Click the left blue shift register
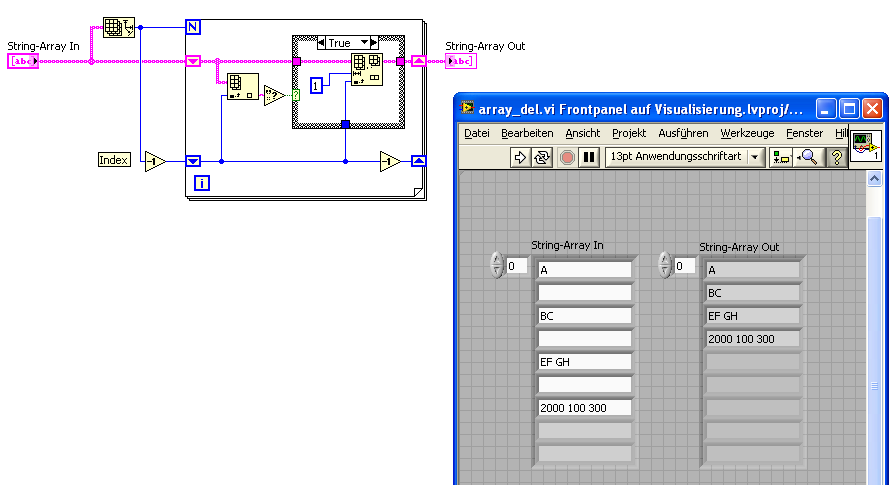This screenshot has height=485, width=895. [x=193, y=161]
